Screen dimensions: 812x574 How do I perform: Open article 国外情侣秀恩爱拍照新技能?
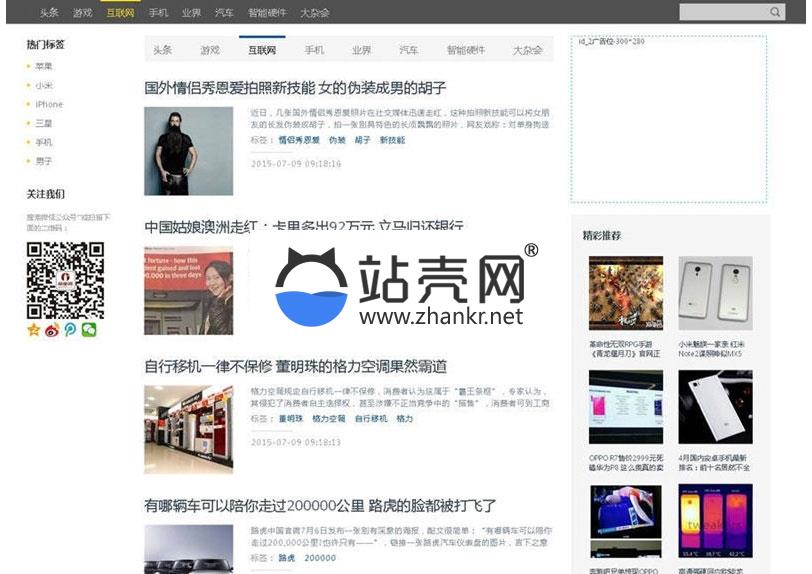(295, 88)
